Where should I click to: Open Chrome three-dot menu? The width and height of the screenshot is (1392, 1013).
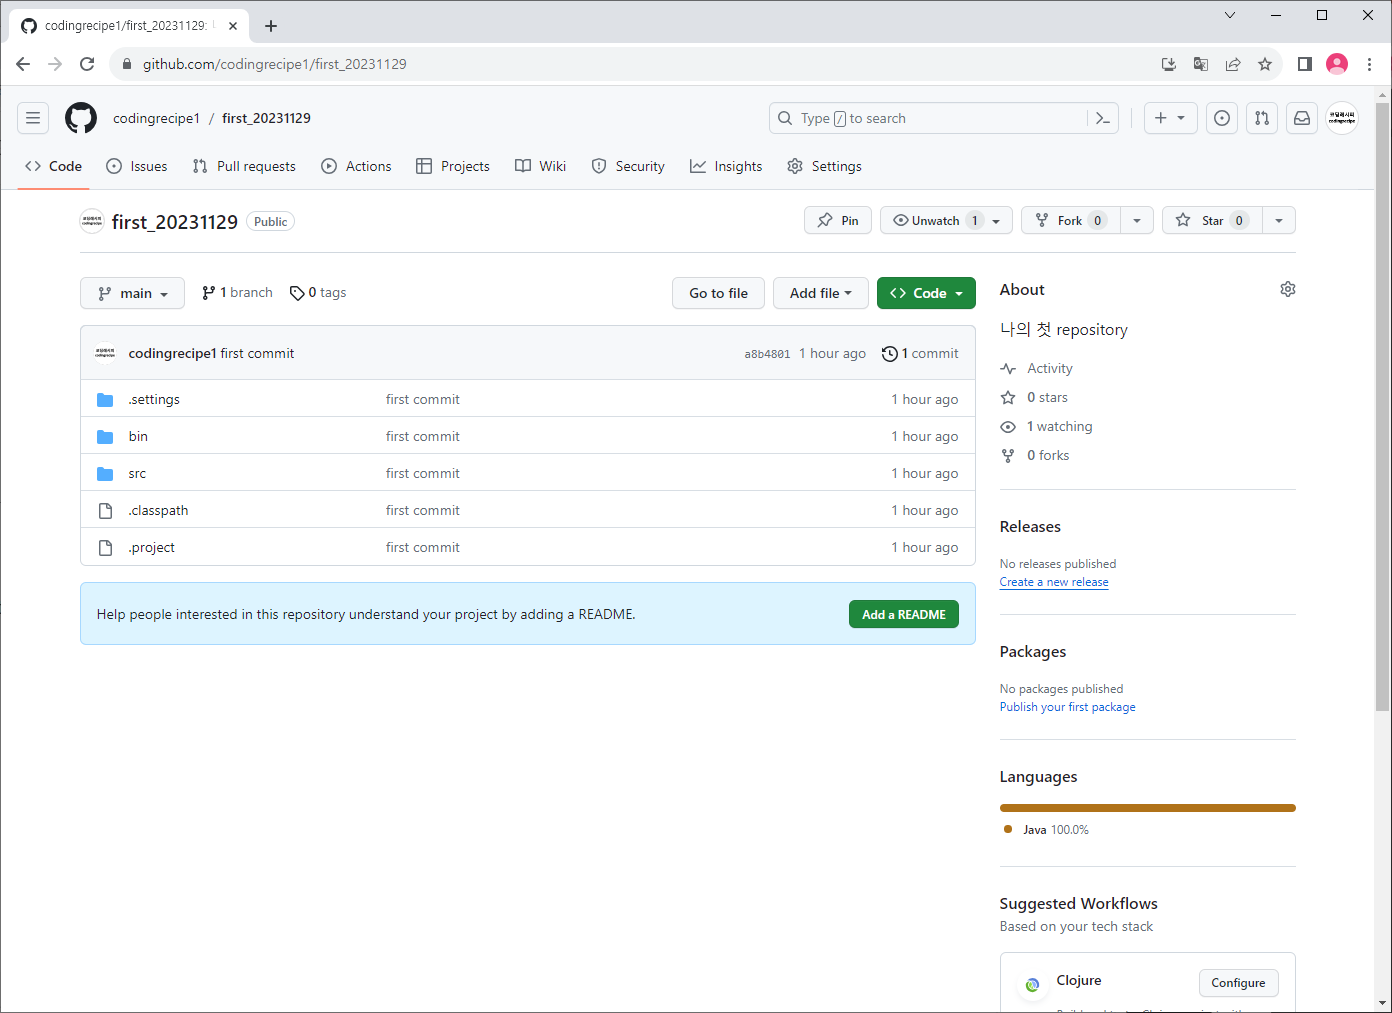pyautogui.click(x=1369, y=64)
